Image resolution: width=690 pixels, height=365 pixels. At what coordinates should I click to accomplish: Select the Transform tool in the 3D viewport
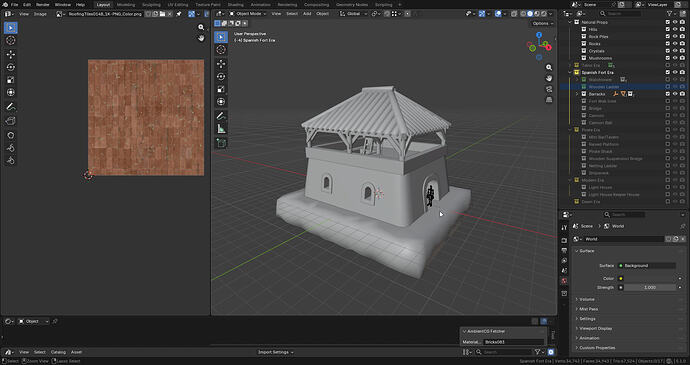(x=221, y=102)
